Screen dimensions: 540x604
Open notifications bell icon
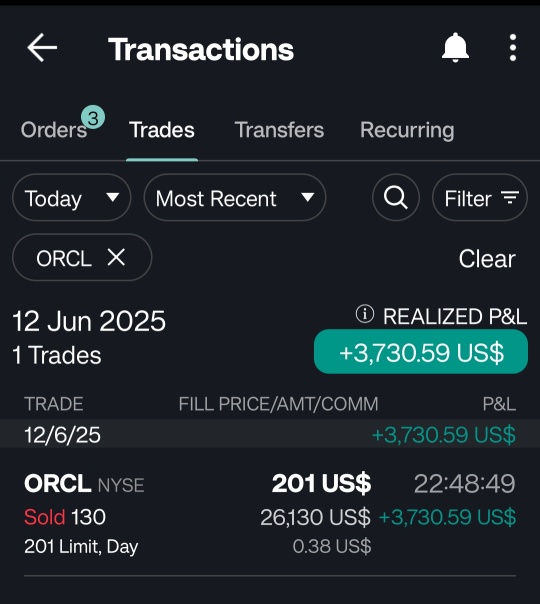tap(455, 48)
